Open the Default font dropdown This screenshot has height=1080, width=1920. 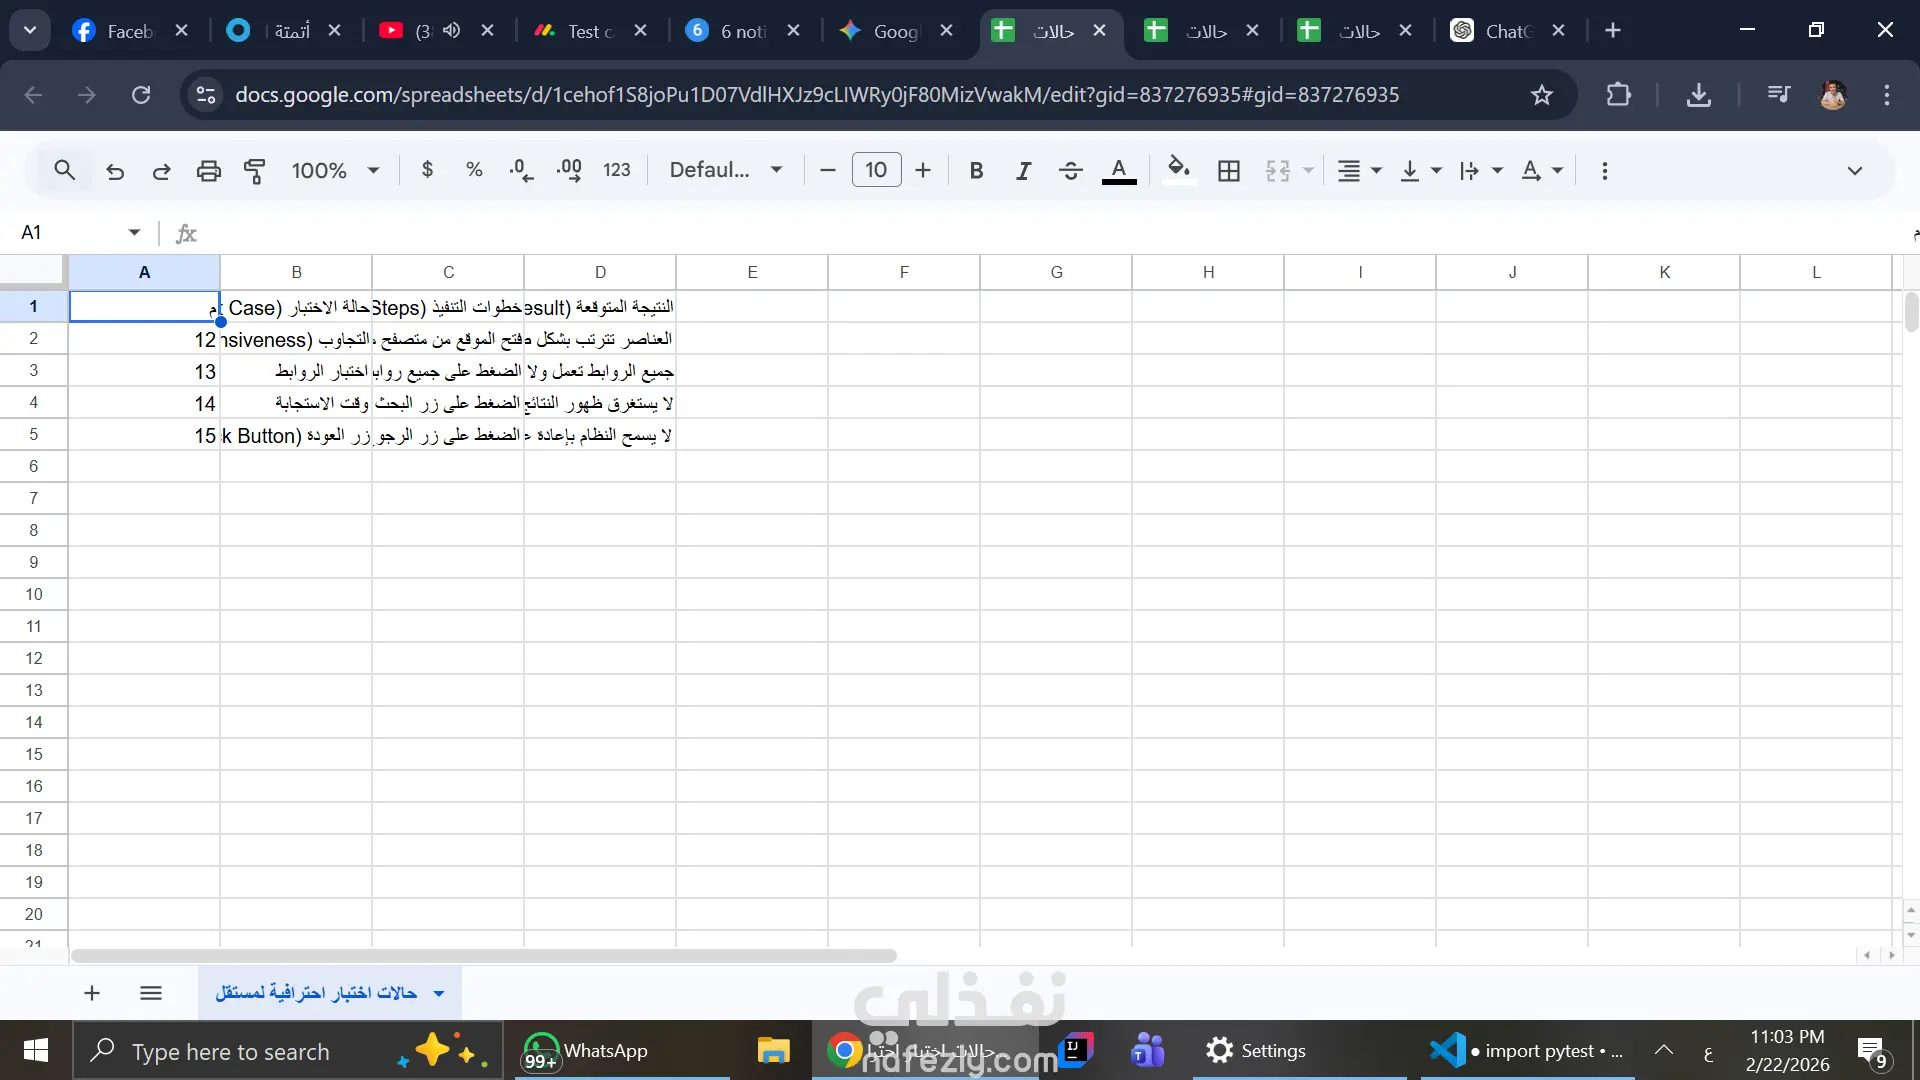click(x=725, y=171)
